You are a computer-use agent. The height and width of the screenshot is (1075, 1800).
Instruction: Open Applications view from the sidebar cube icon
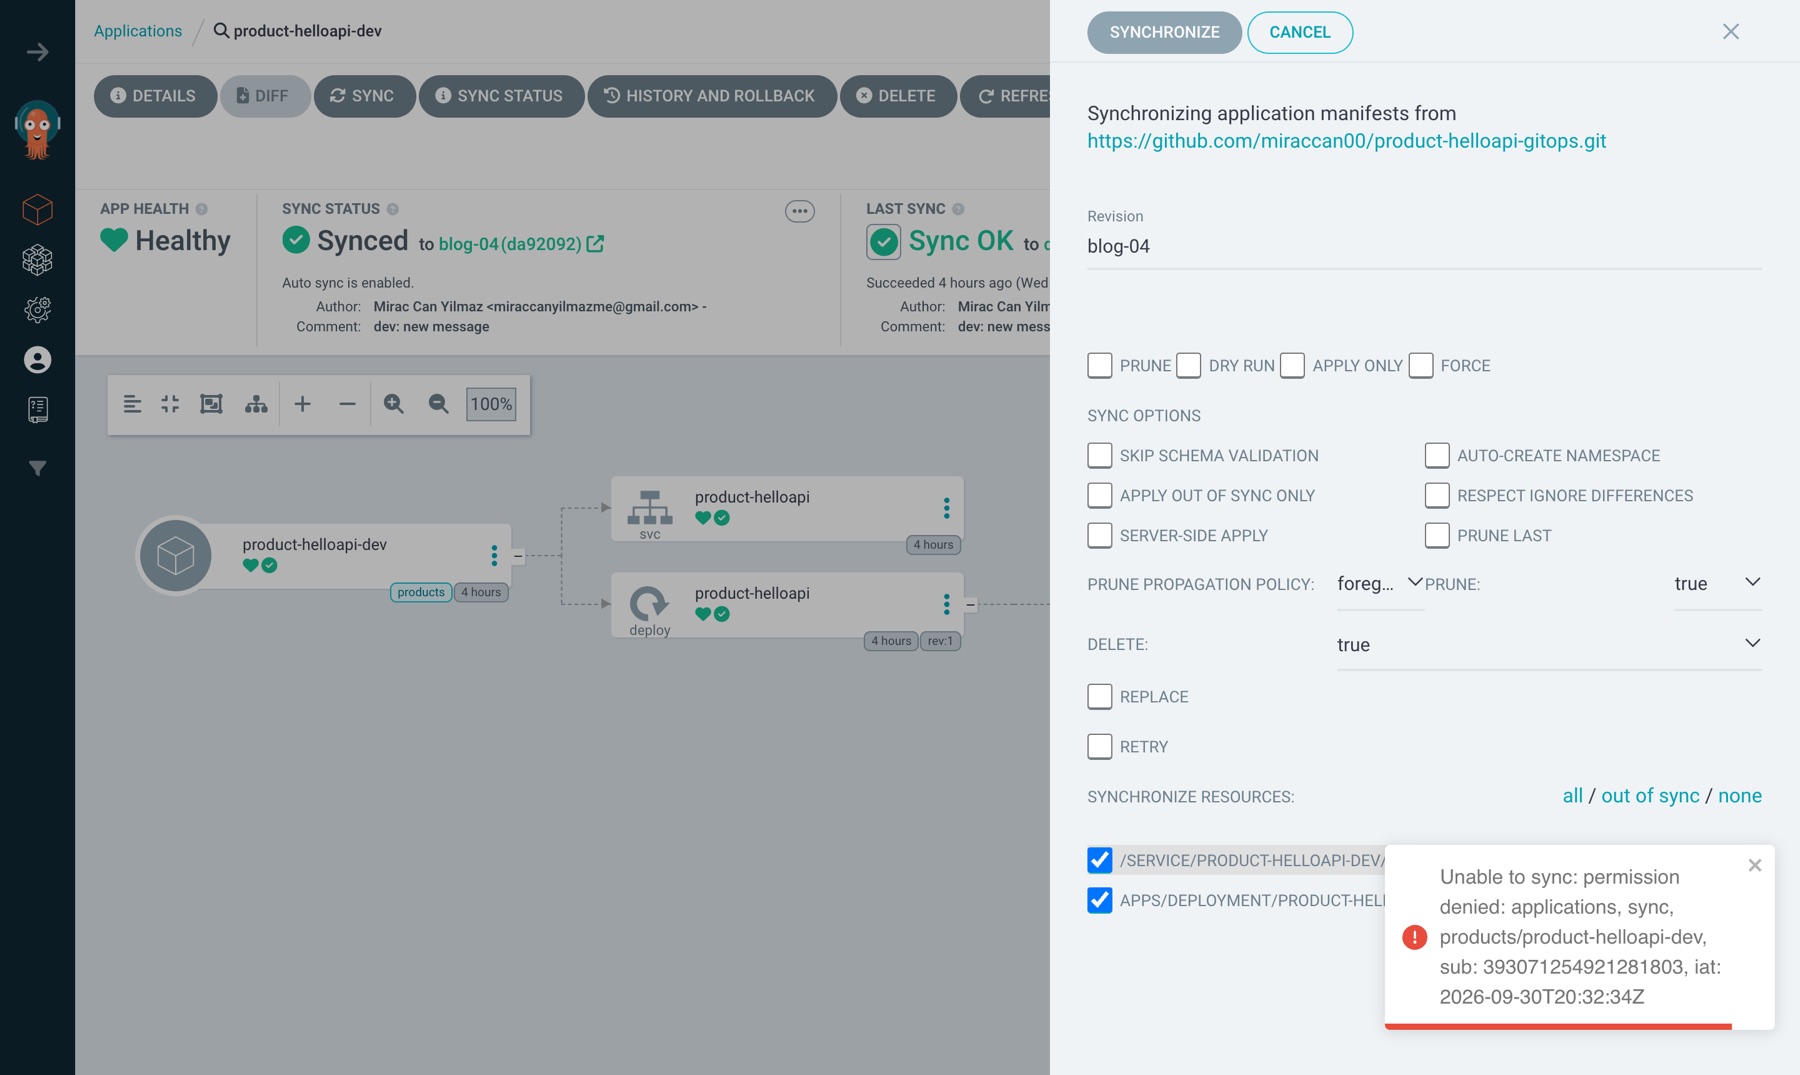coord(37,209)
